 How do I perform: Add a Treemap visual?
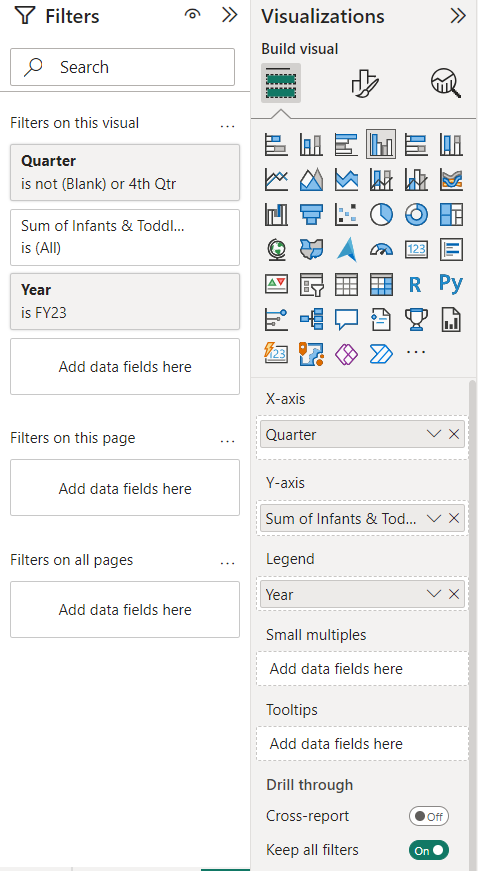[451, 214]
